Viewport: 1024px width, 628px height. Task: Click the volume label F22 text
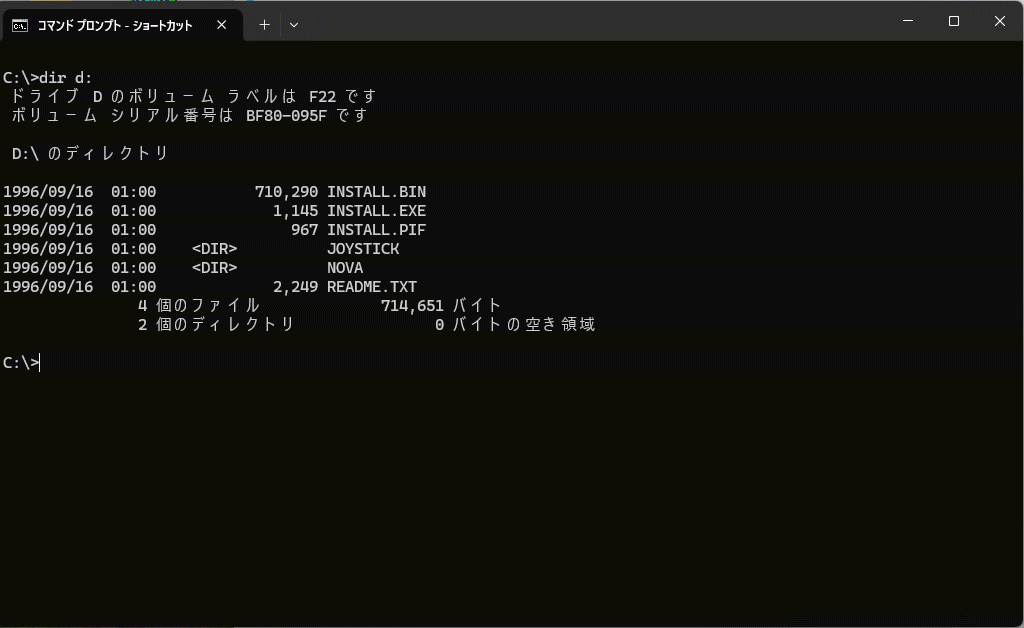point(323,97)
